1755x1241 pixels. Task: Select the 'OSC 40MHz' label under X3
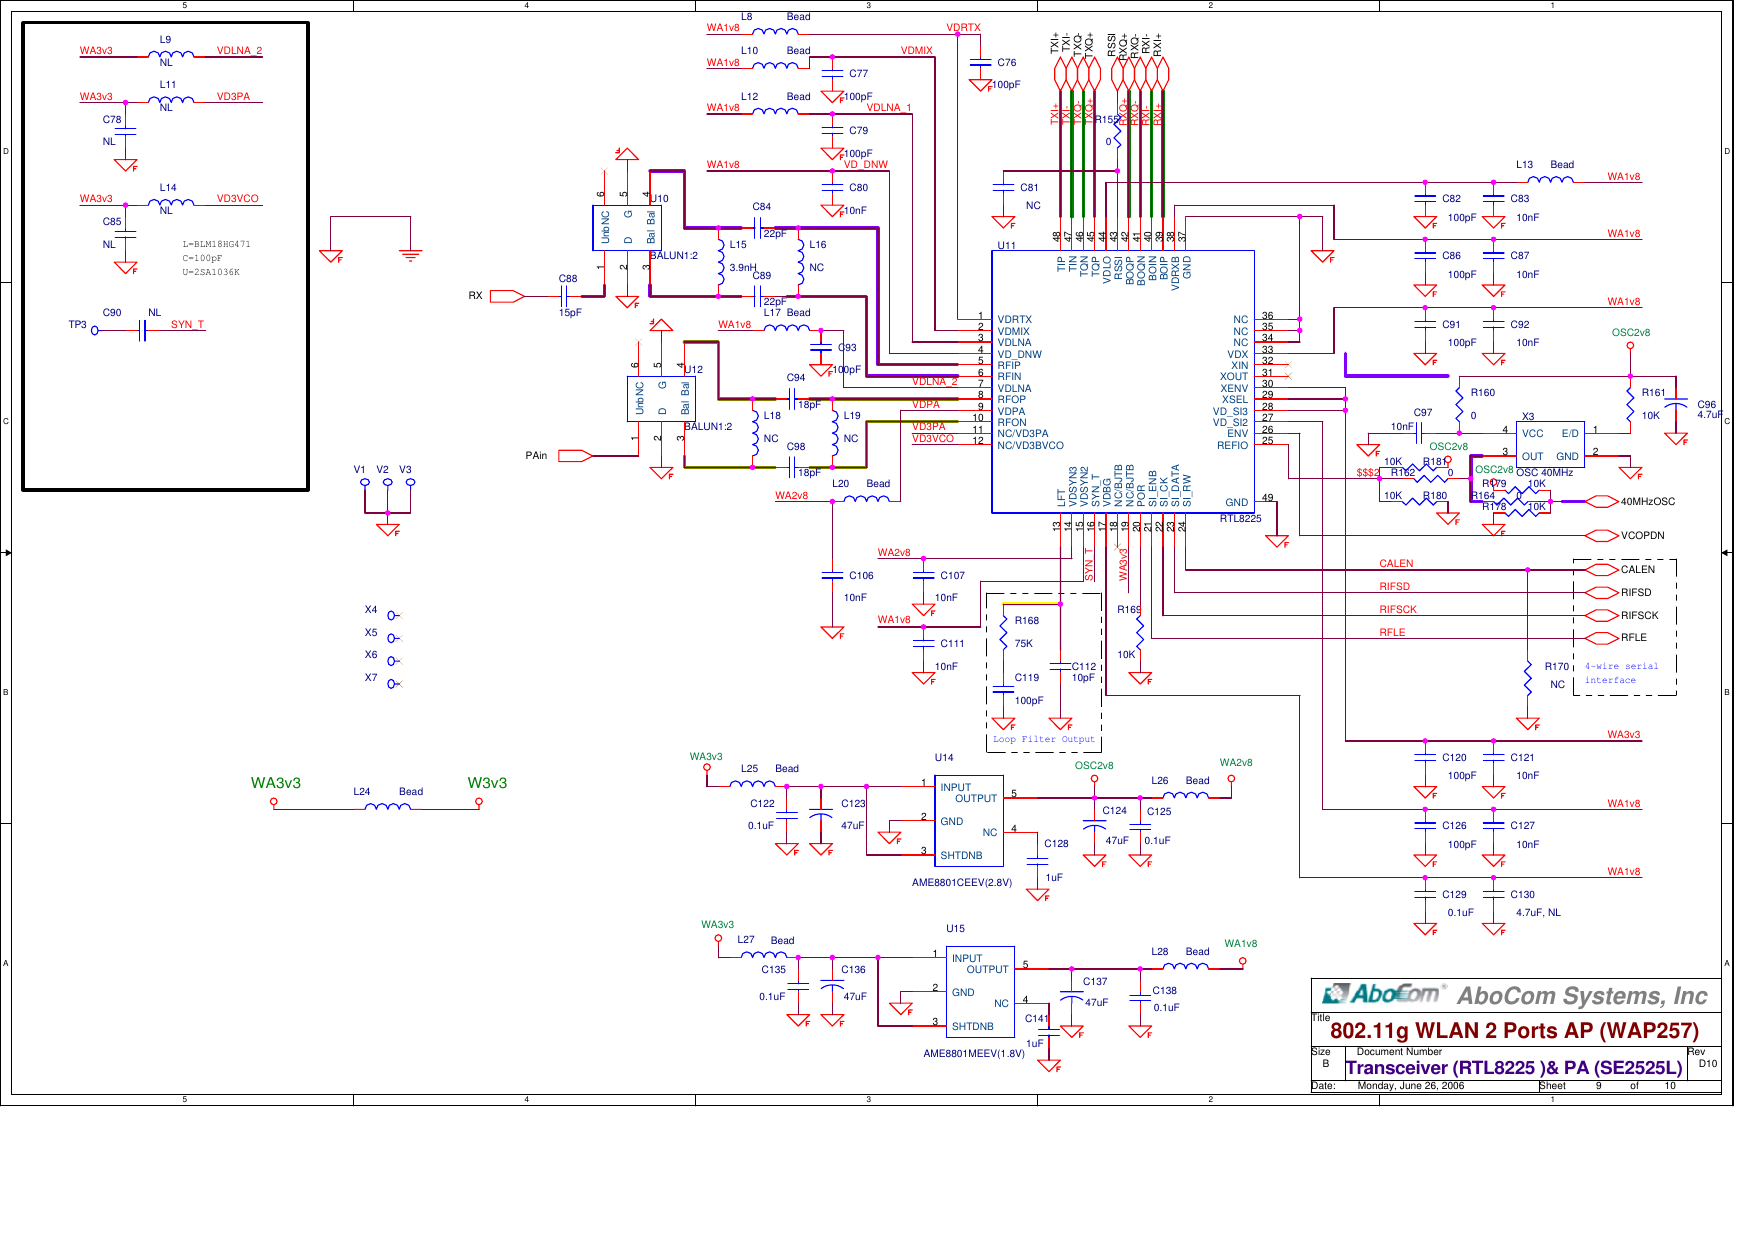click(x=1545, y=473)
